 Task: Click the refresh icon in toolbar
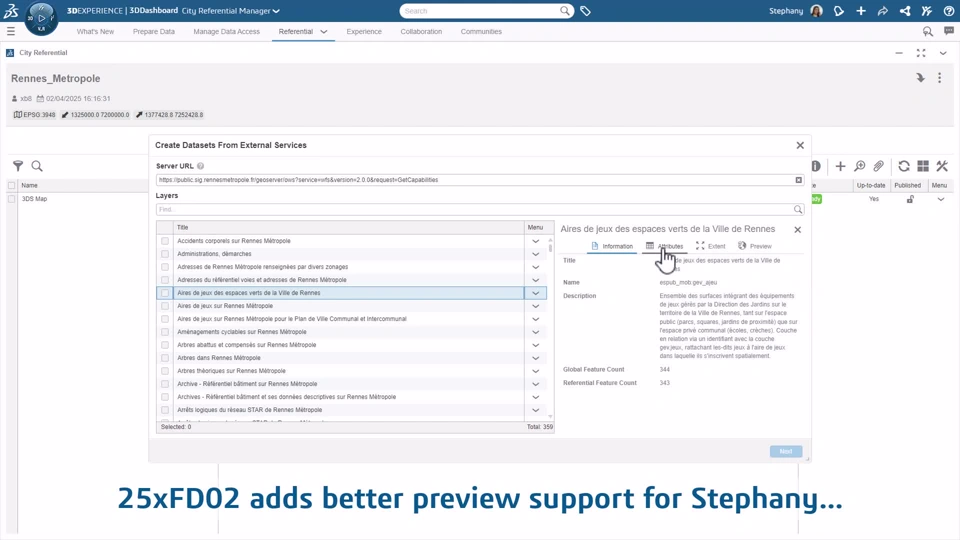pos(904,166)
